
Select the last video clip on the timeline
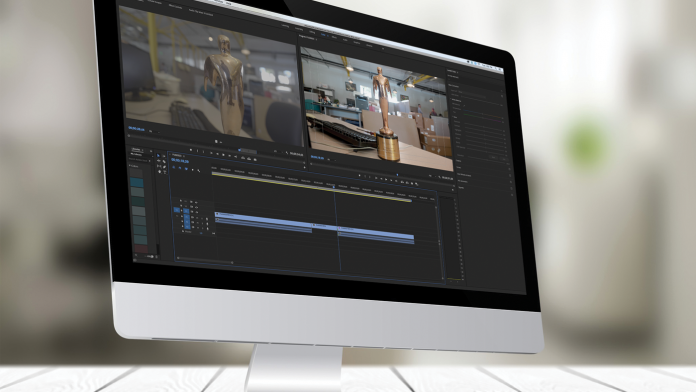(376, 234)
